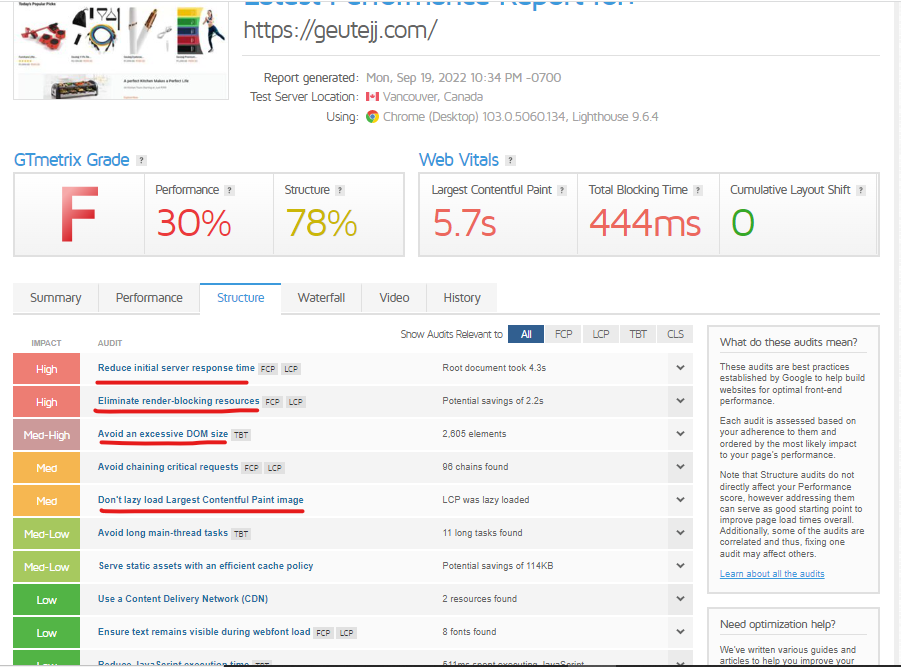This screenshot has height=667, width=901.
Task: Filter audits by All
Action: 526,334
